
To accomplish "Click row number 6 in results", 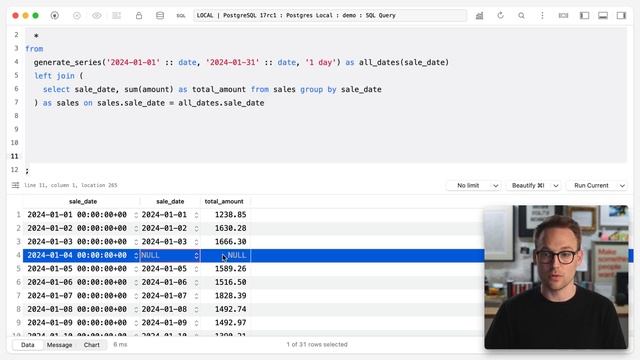I will point(18,282).
